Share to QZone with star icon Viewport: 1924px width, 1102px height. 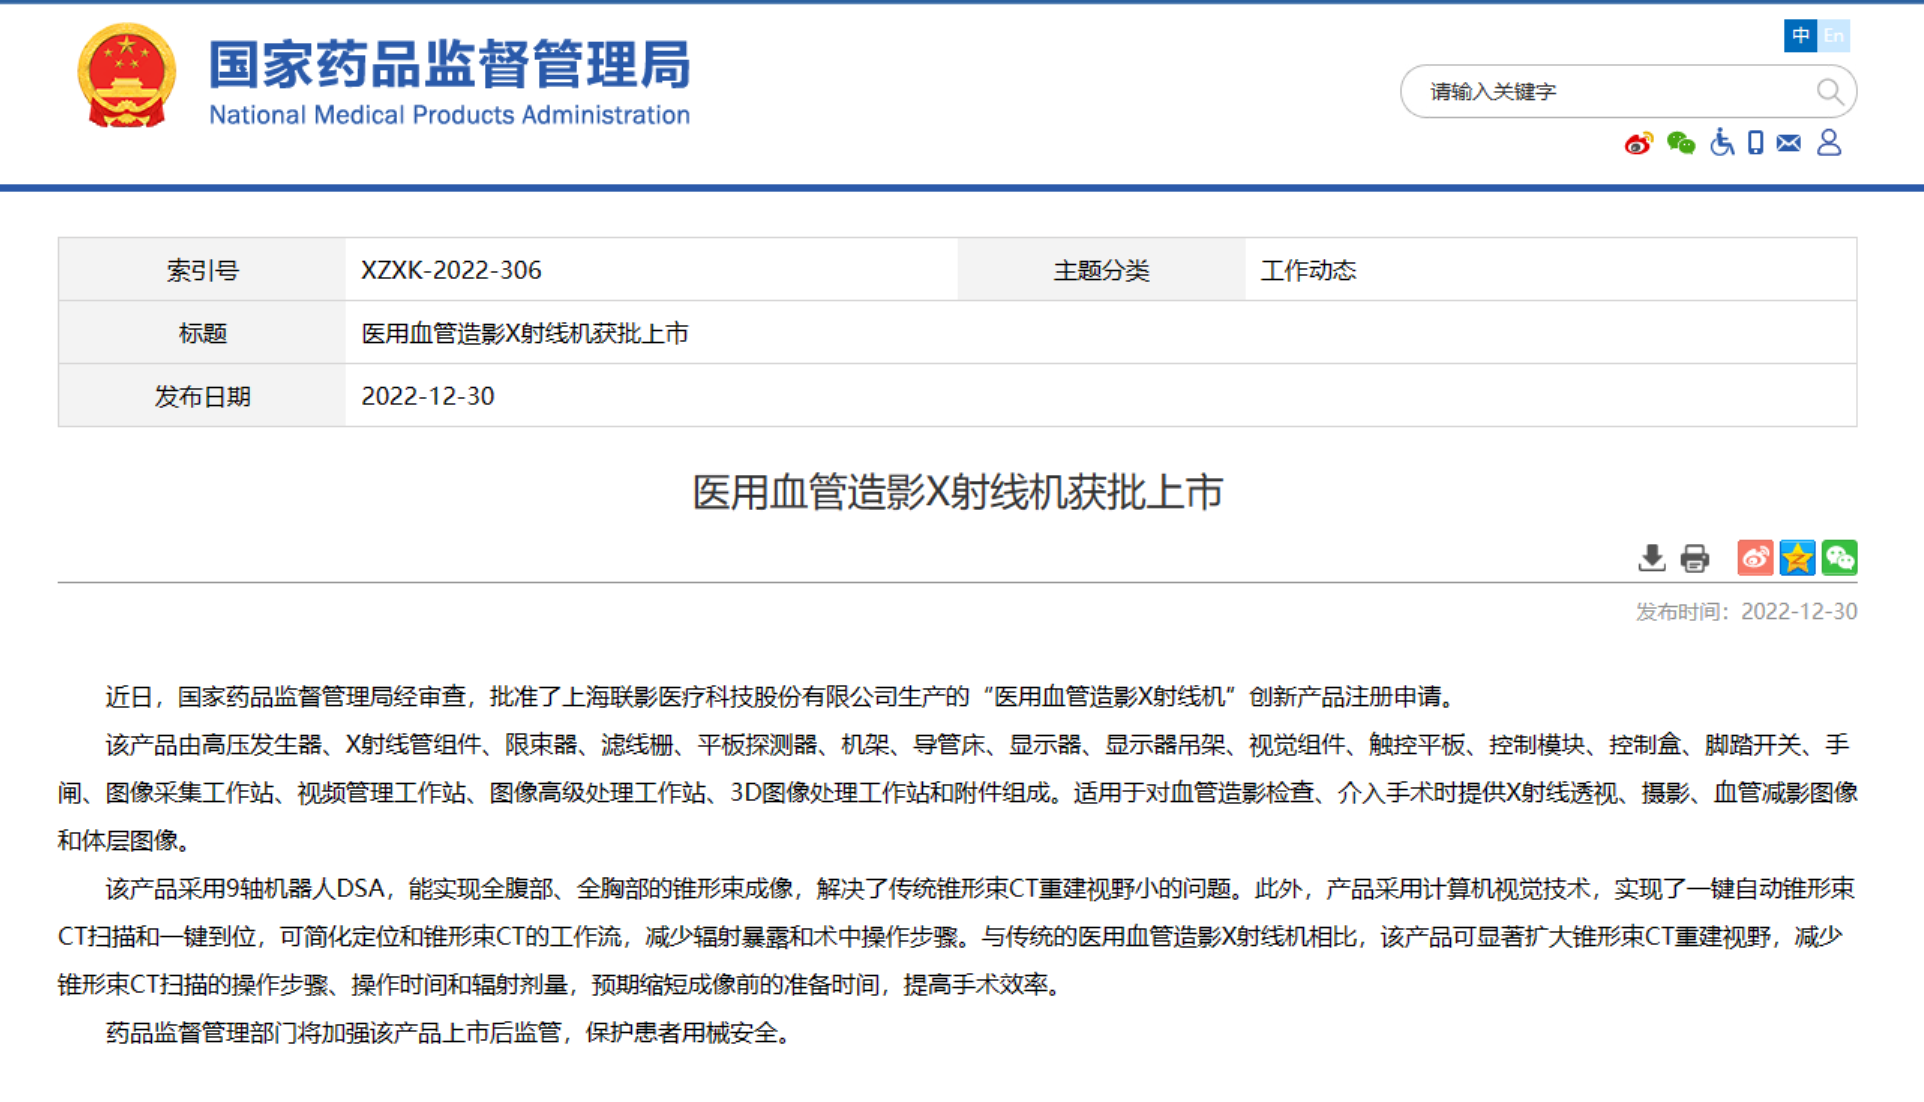pos(1797,558)
